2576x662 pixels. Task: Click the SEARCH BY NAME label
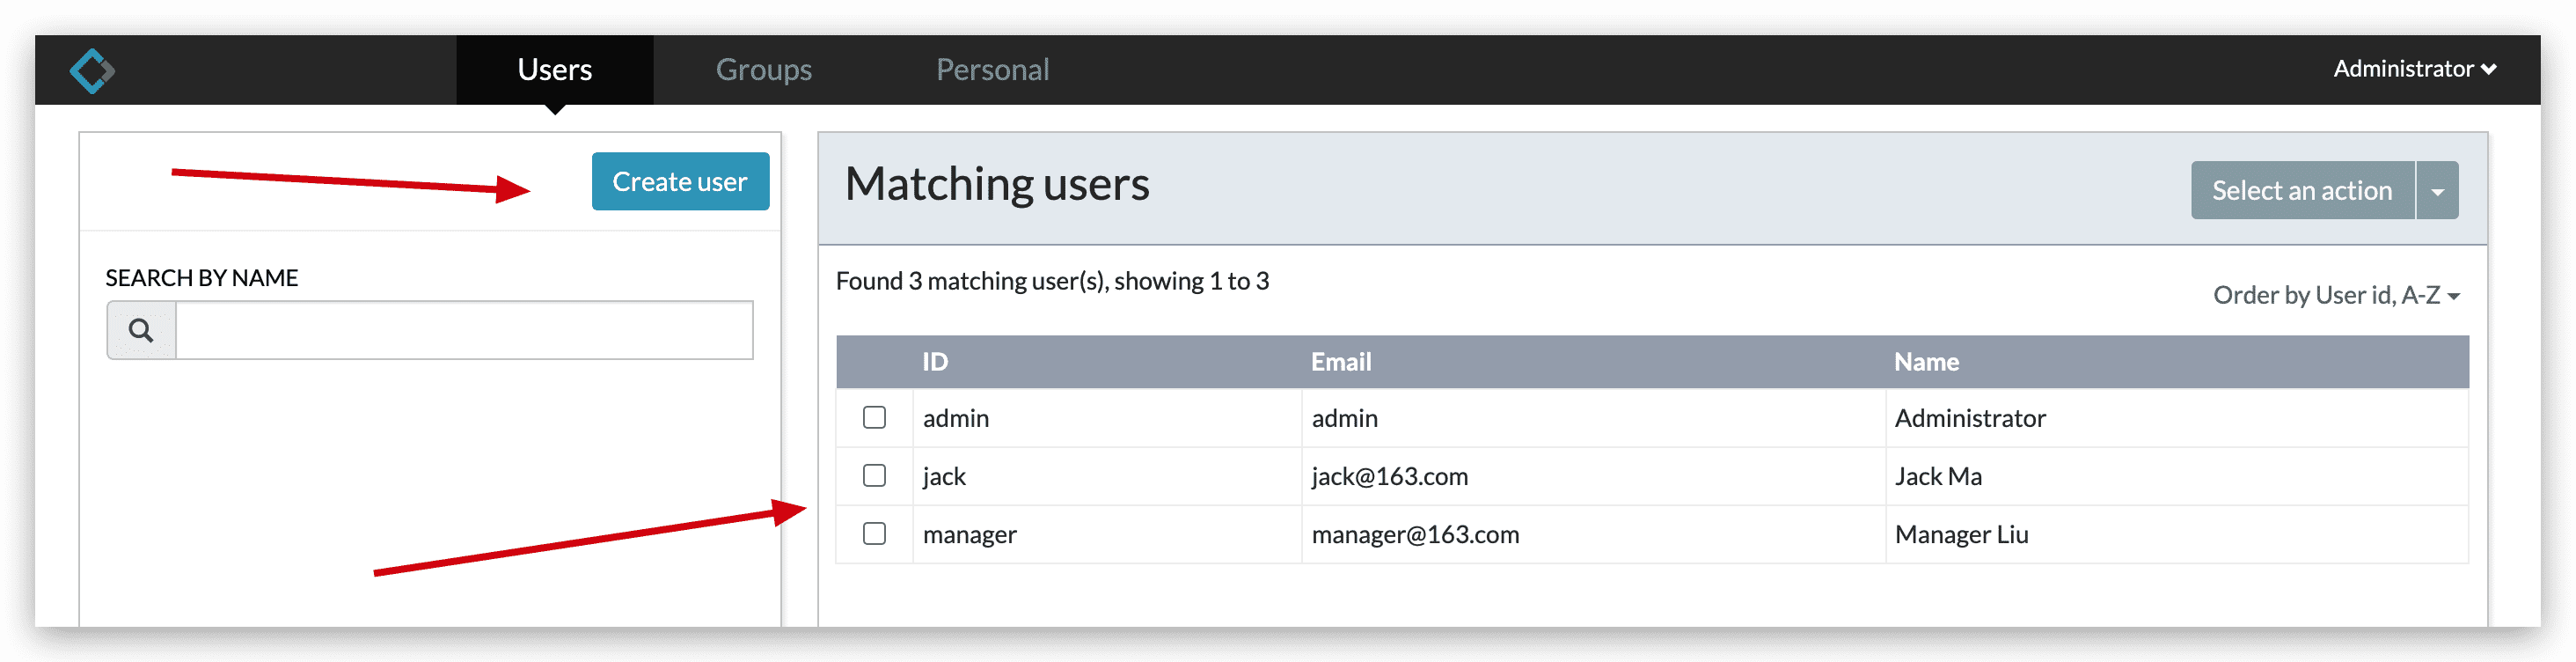202,278
